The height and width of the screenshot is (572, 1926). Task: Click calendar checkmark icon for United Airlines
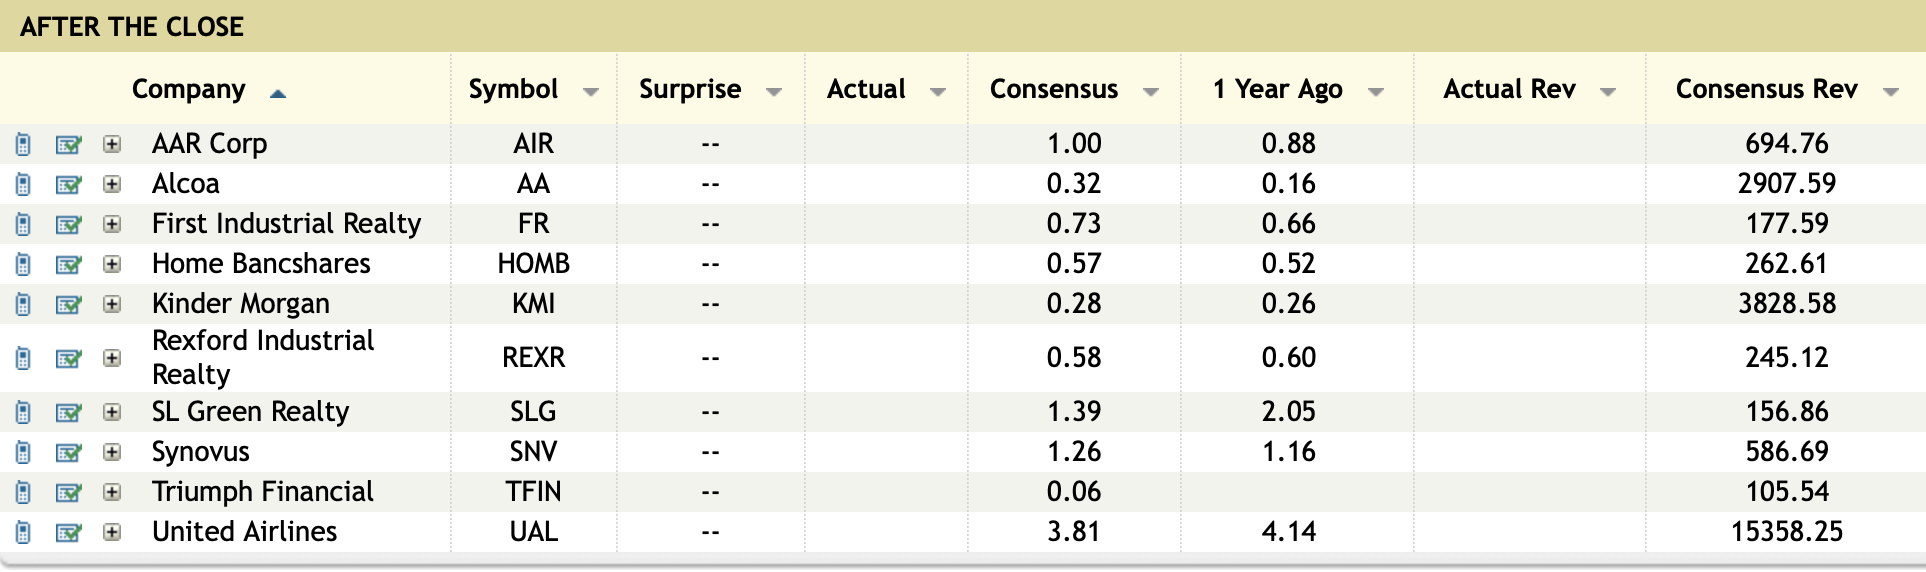[68, 533]
